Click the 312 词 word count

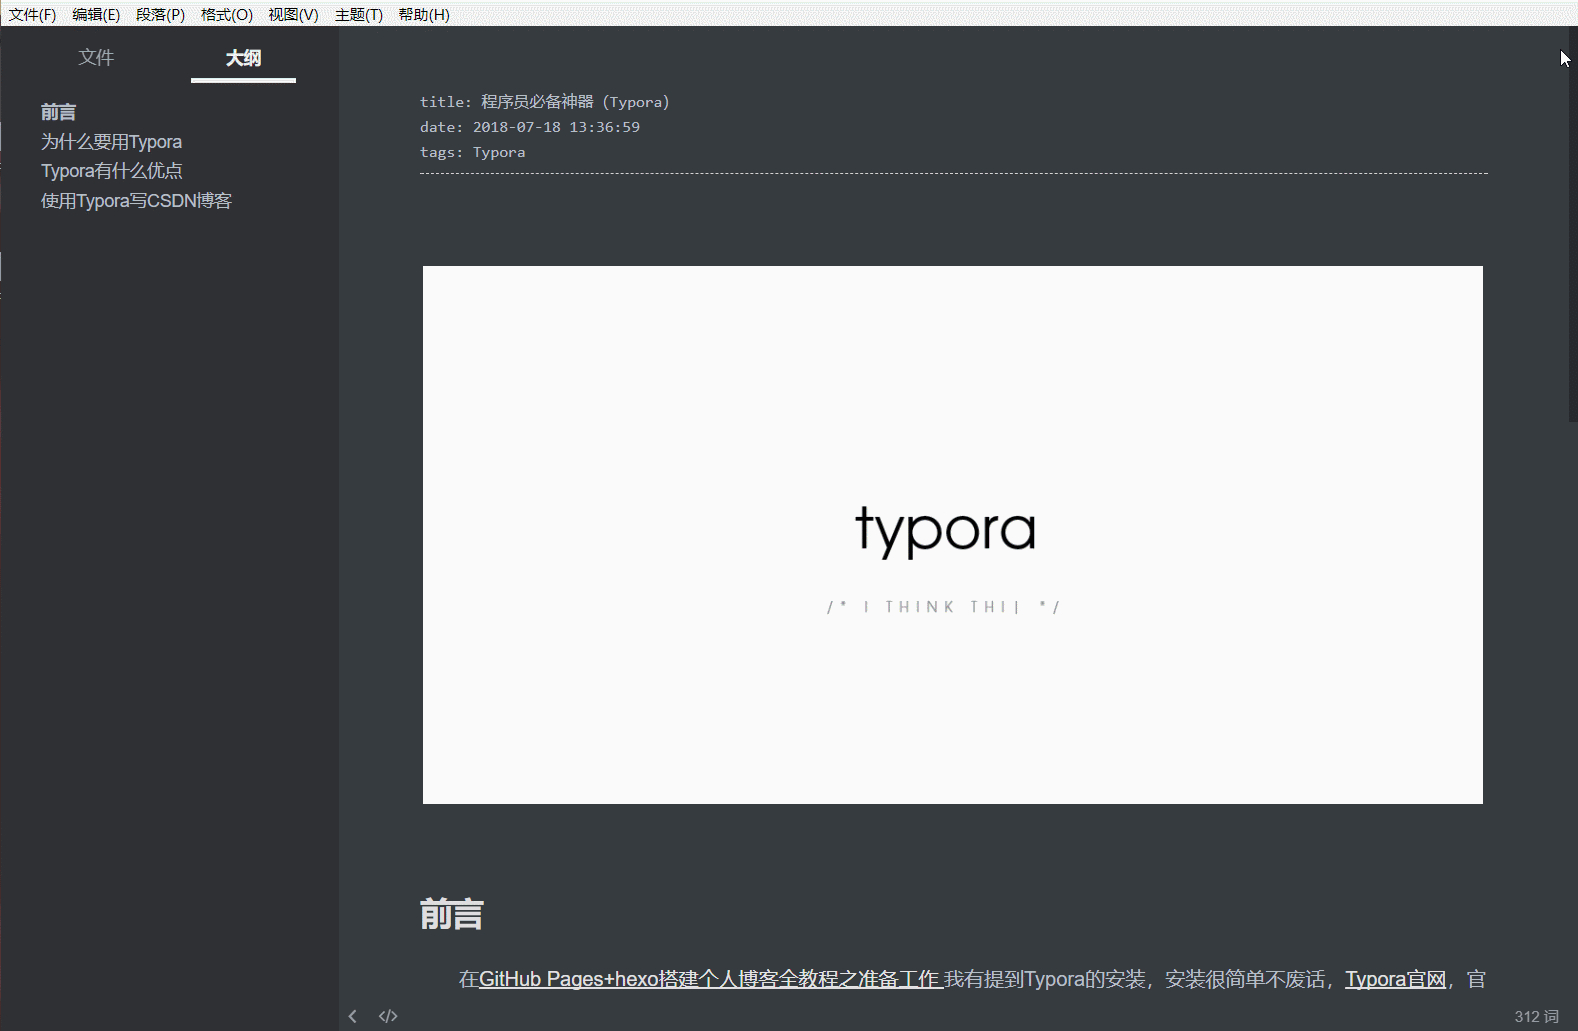[1536, 1016]
